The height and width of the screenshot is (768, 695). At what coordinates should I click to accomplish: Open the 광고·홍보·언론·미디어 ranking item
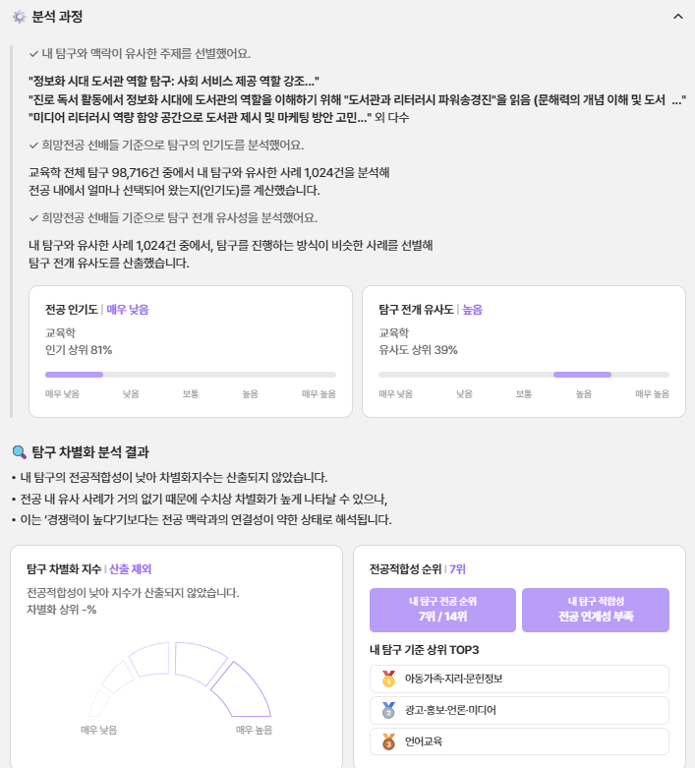[519, 710]
